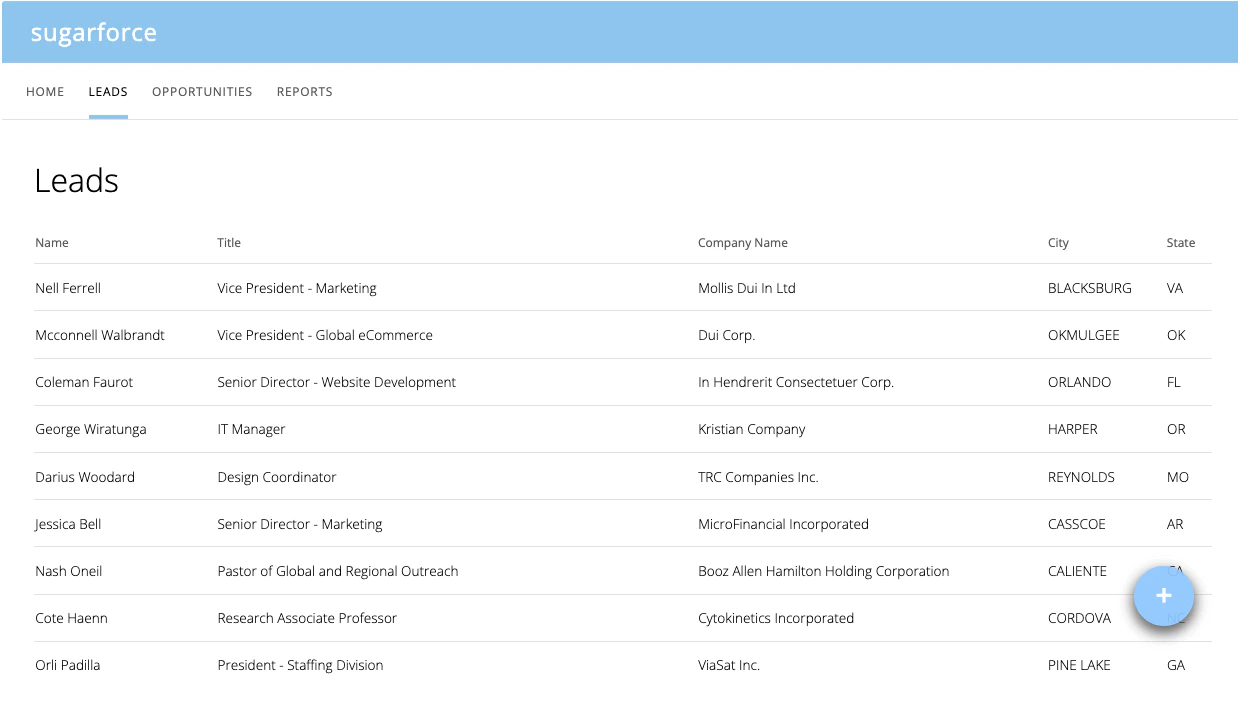Screen dimensions: 1238x713
Task: Click company Mollis Dui In Ltd
Action: (x=747, y=288)
